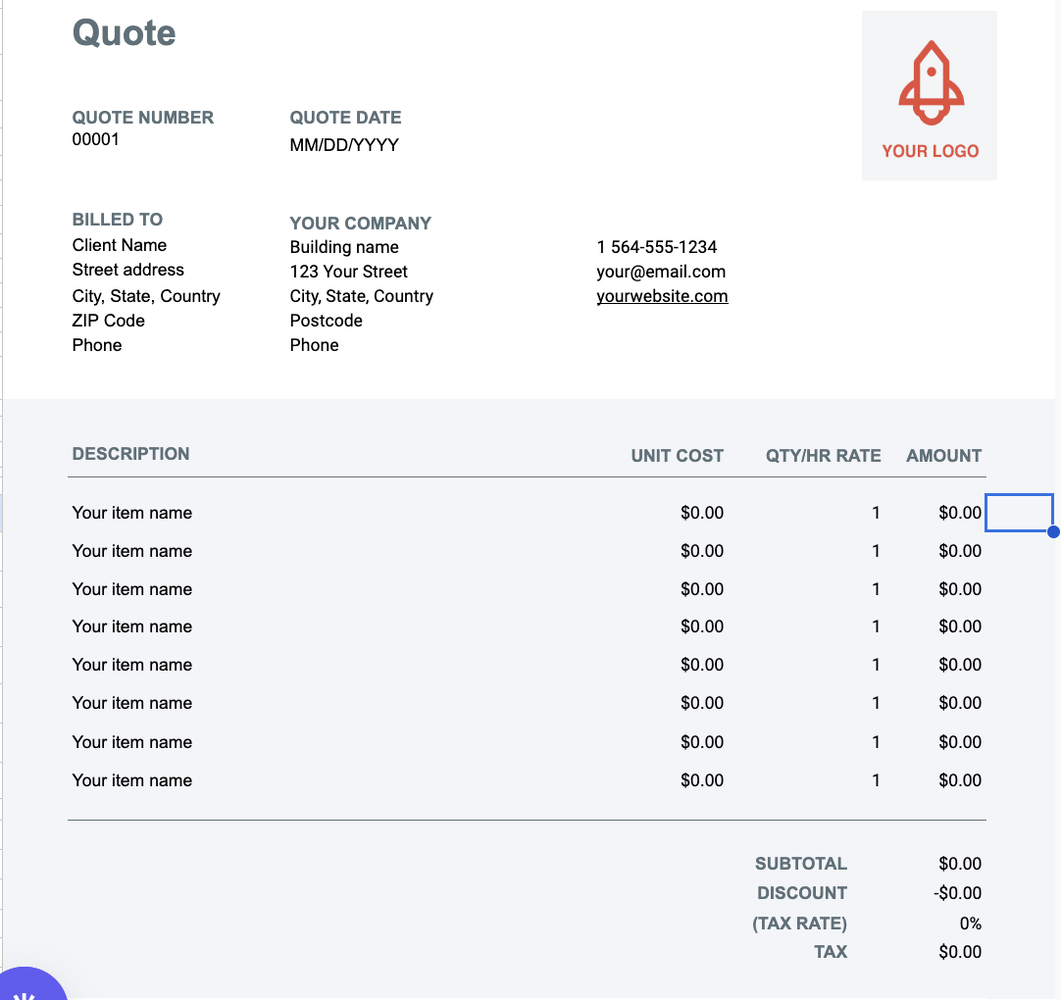This screenshot has height=1000, width=1061.
Task: Click the TAX value $0.00
Action: [x=960, y=952]
